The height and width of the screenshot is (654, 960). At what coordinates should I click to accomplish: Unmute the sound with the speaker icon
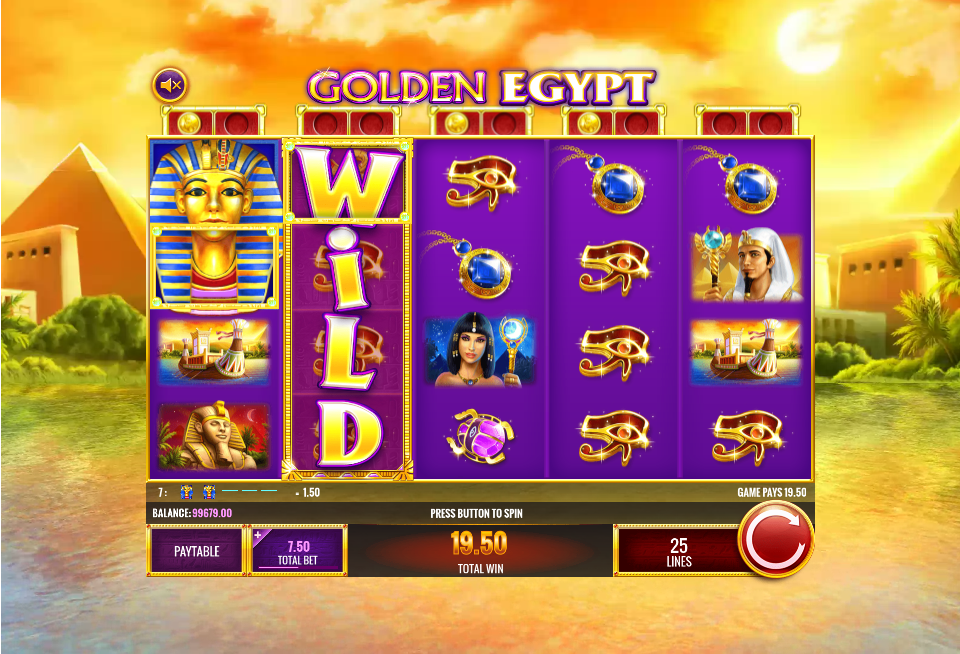[170, 86]
